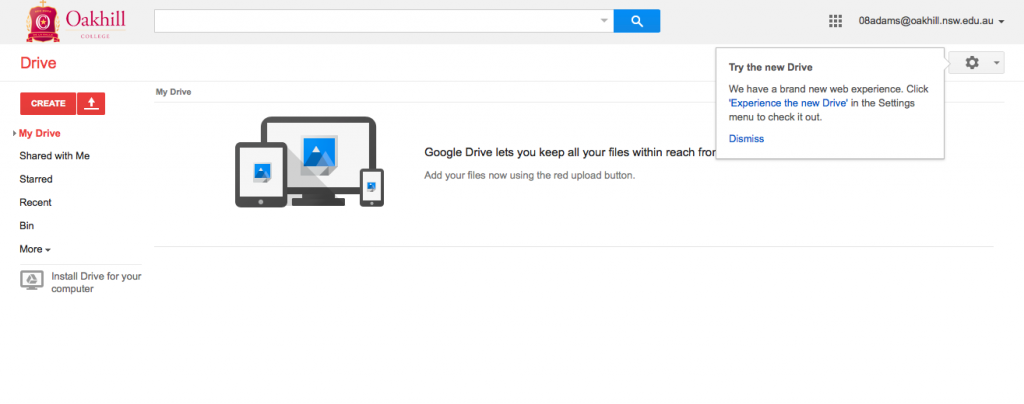The image size is (1024, 404).
Task: Open the Google apps grid icon
Action: pos(835,21)
